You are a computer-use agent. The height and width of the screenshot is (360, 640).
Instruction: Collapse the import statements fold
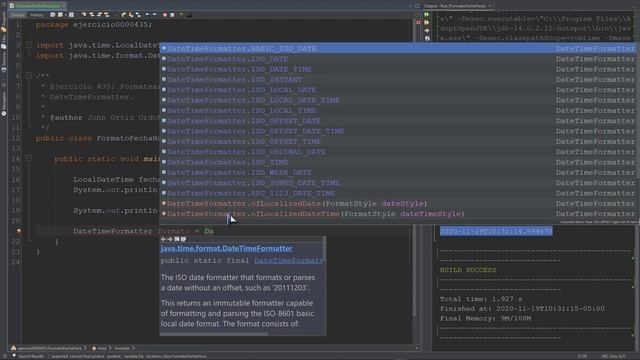click(x=29, y=45)
